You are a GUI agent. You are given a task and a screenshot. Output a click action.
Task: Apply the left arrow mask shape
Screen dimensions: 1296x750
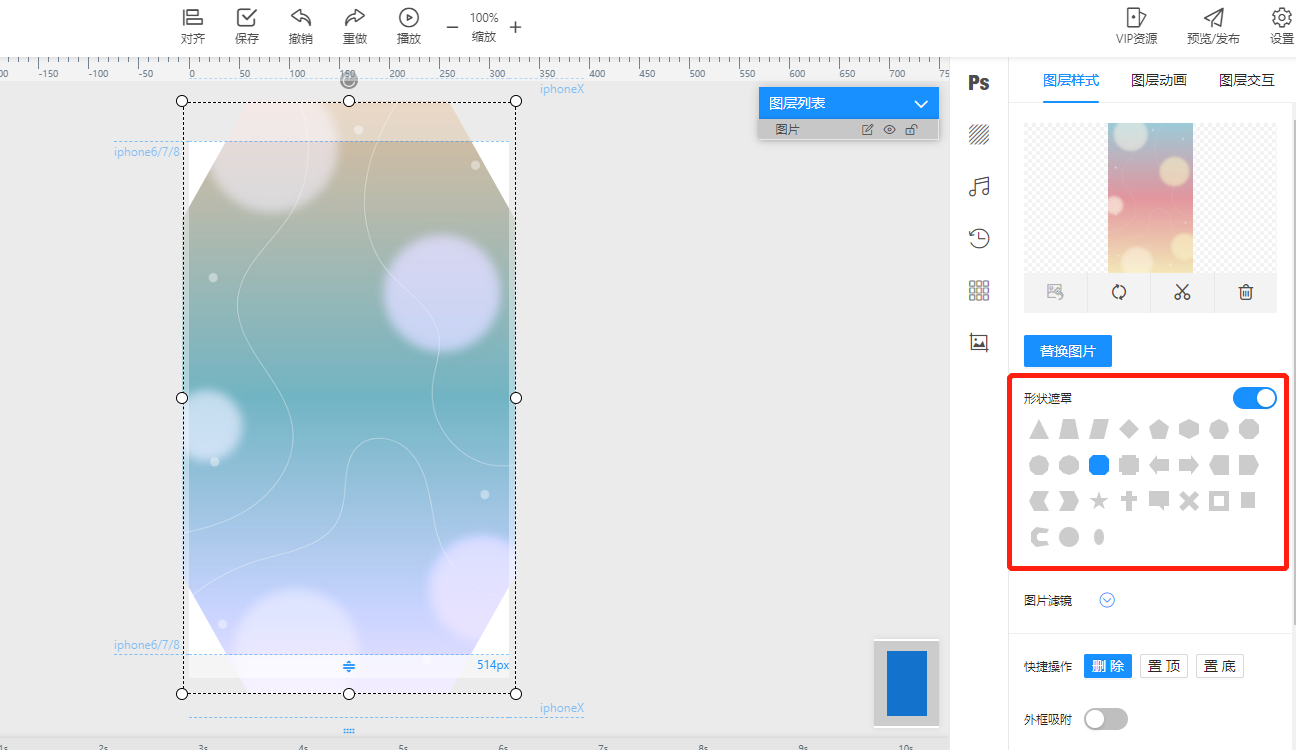pyautogui.click(x=1159, y=465)
